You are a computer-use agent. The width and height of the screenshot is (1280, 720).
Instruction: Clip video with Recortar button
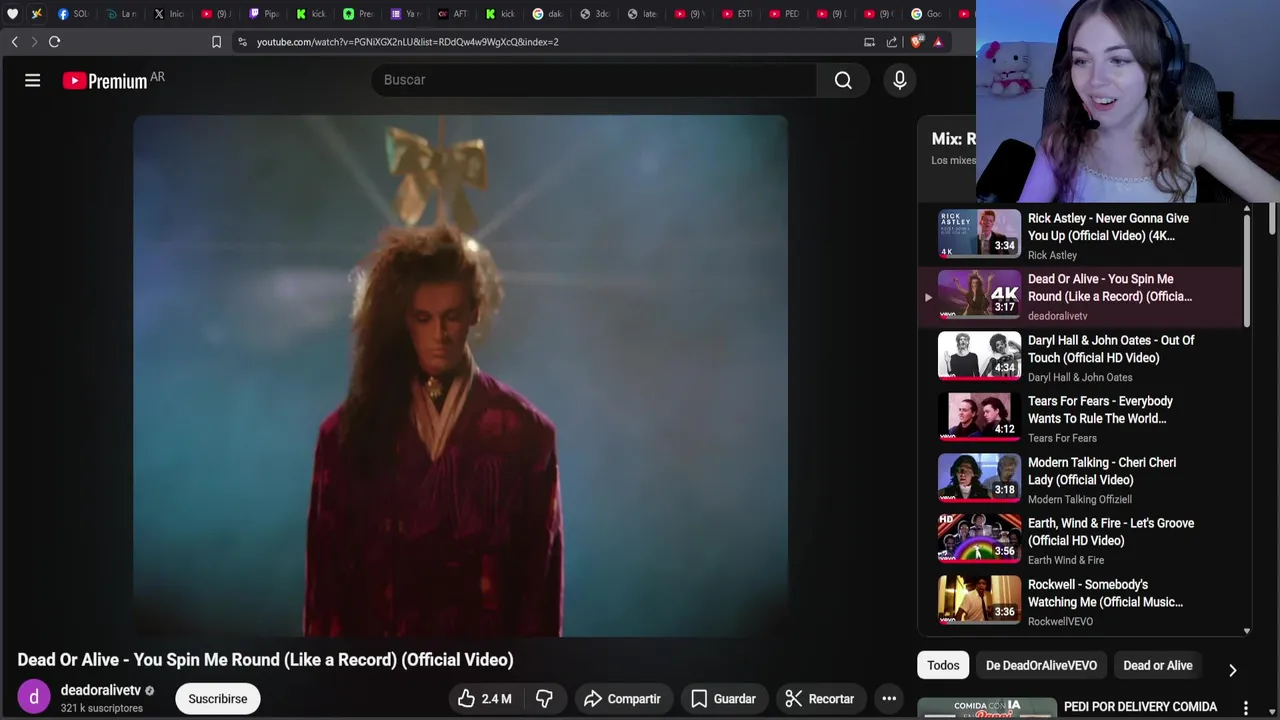[x=820, y=699]
